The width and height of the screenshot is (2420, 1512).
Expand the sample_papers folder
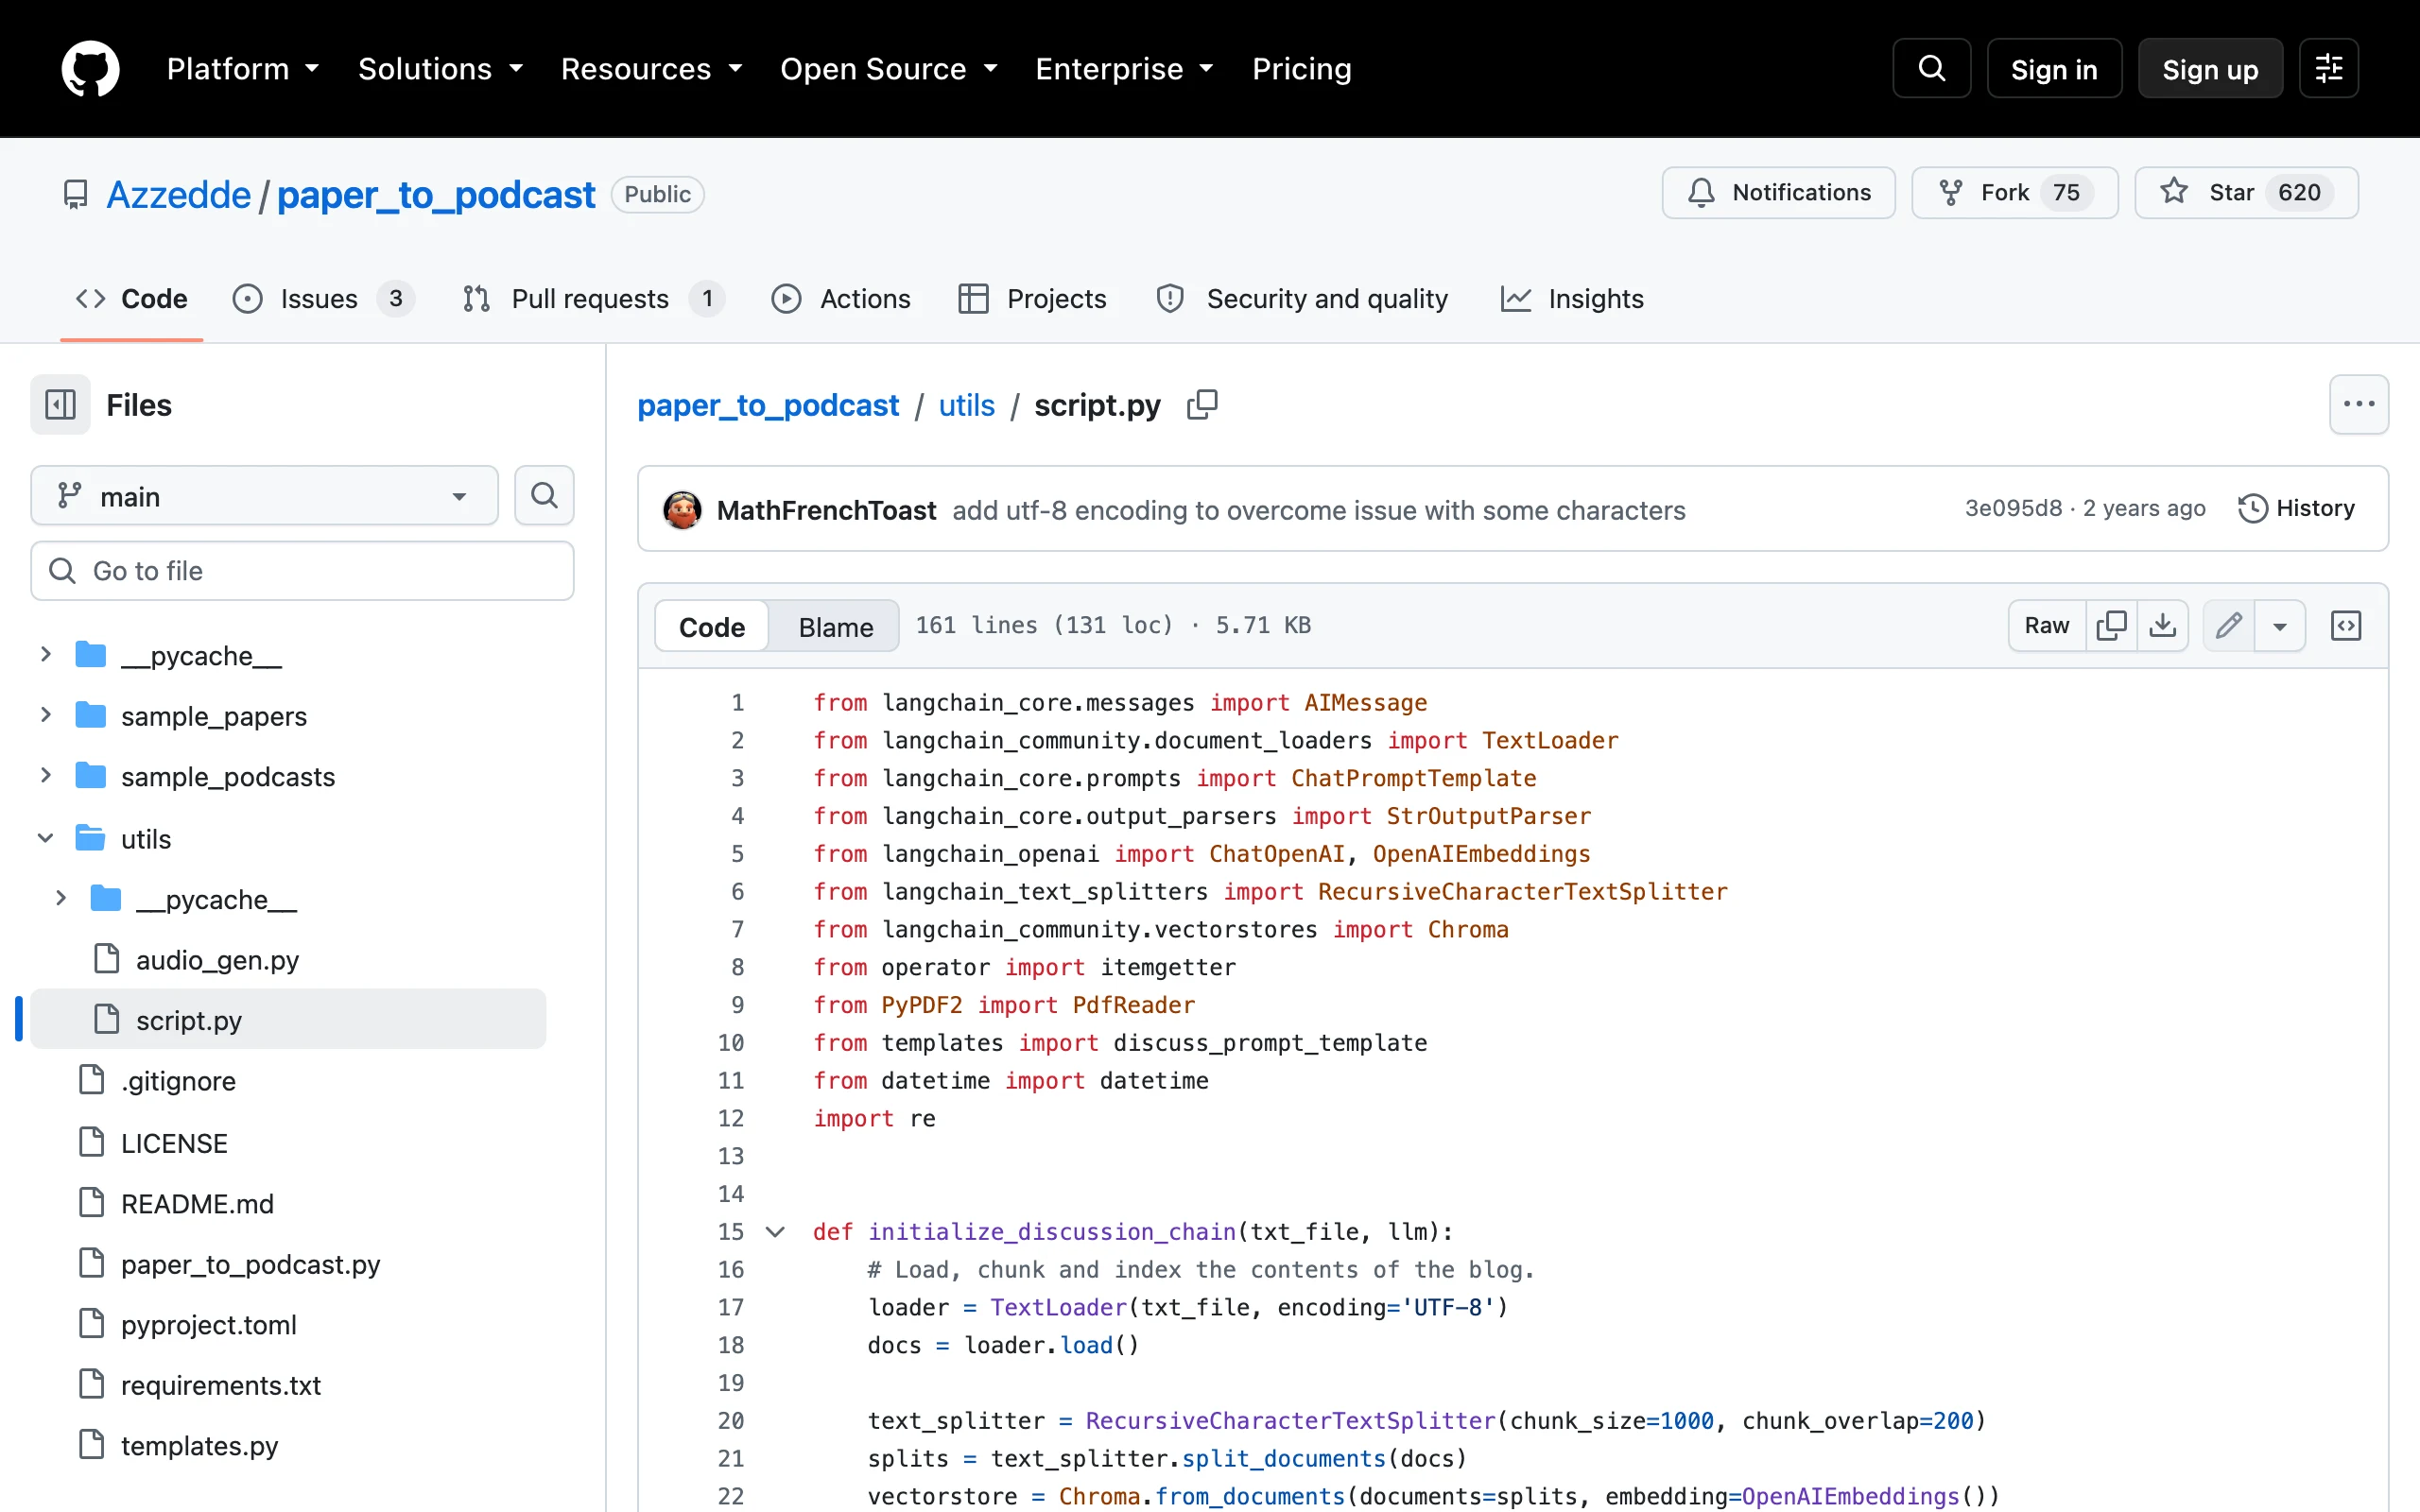[x=45, y=715]
